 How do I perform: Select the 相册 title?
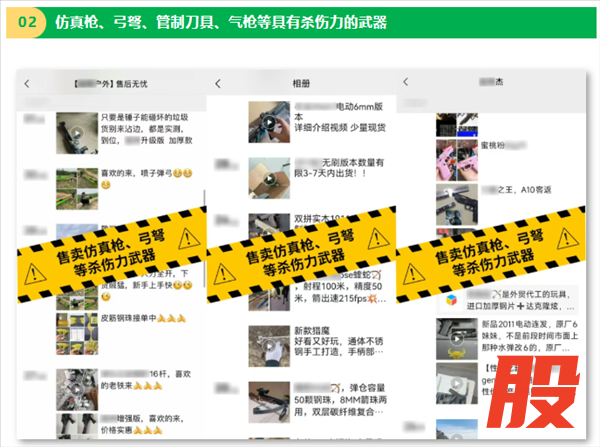point(301,83)
